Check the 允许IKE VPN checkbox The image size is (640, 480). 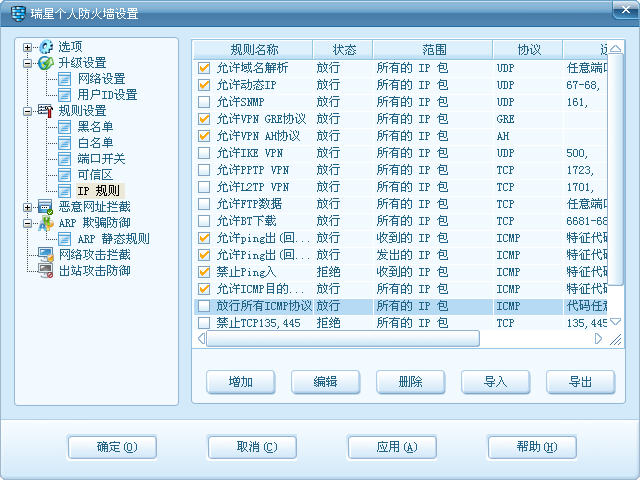(204, 153)
